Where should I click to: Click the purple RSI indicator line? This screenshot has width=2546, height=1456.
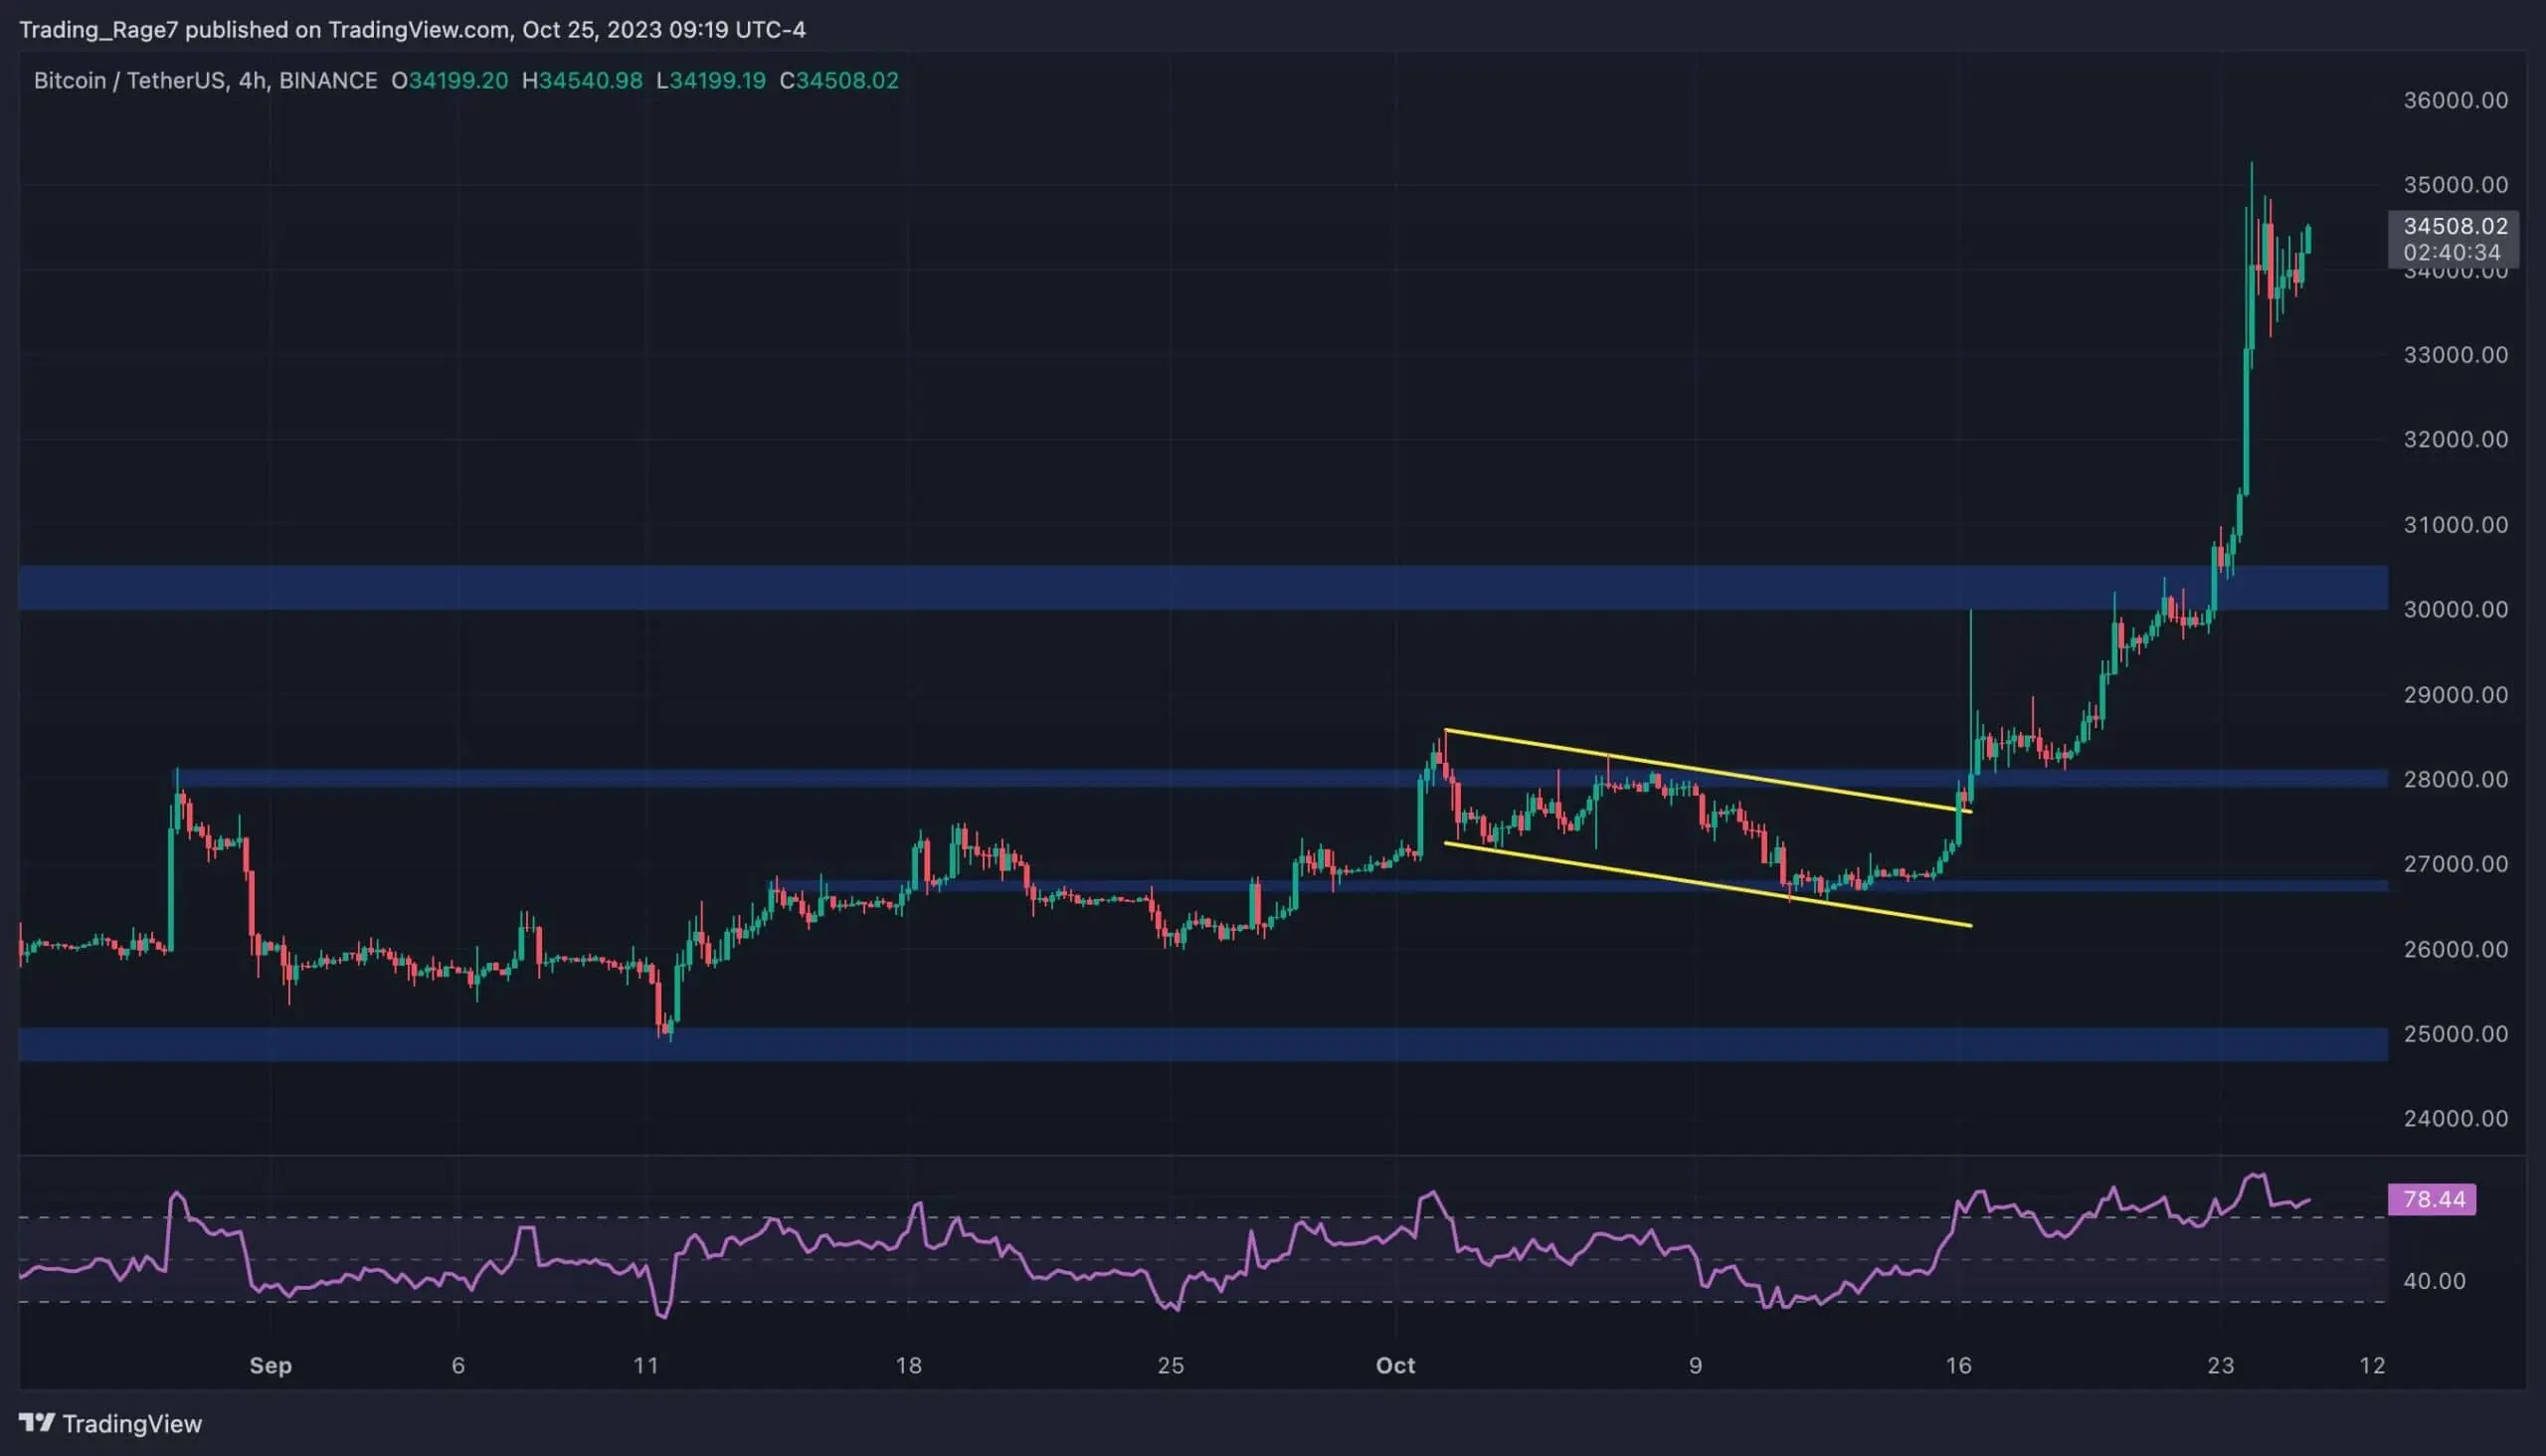coord(1165,1246)
